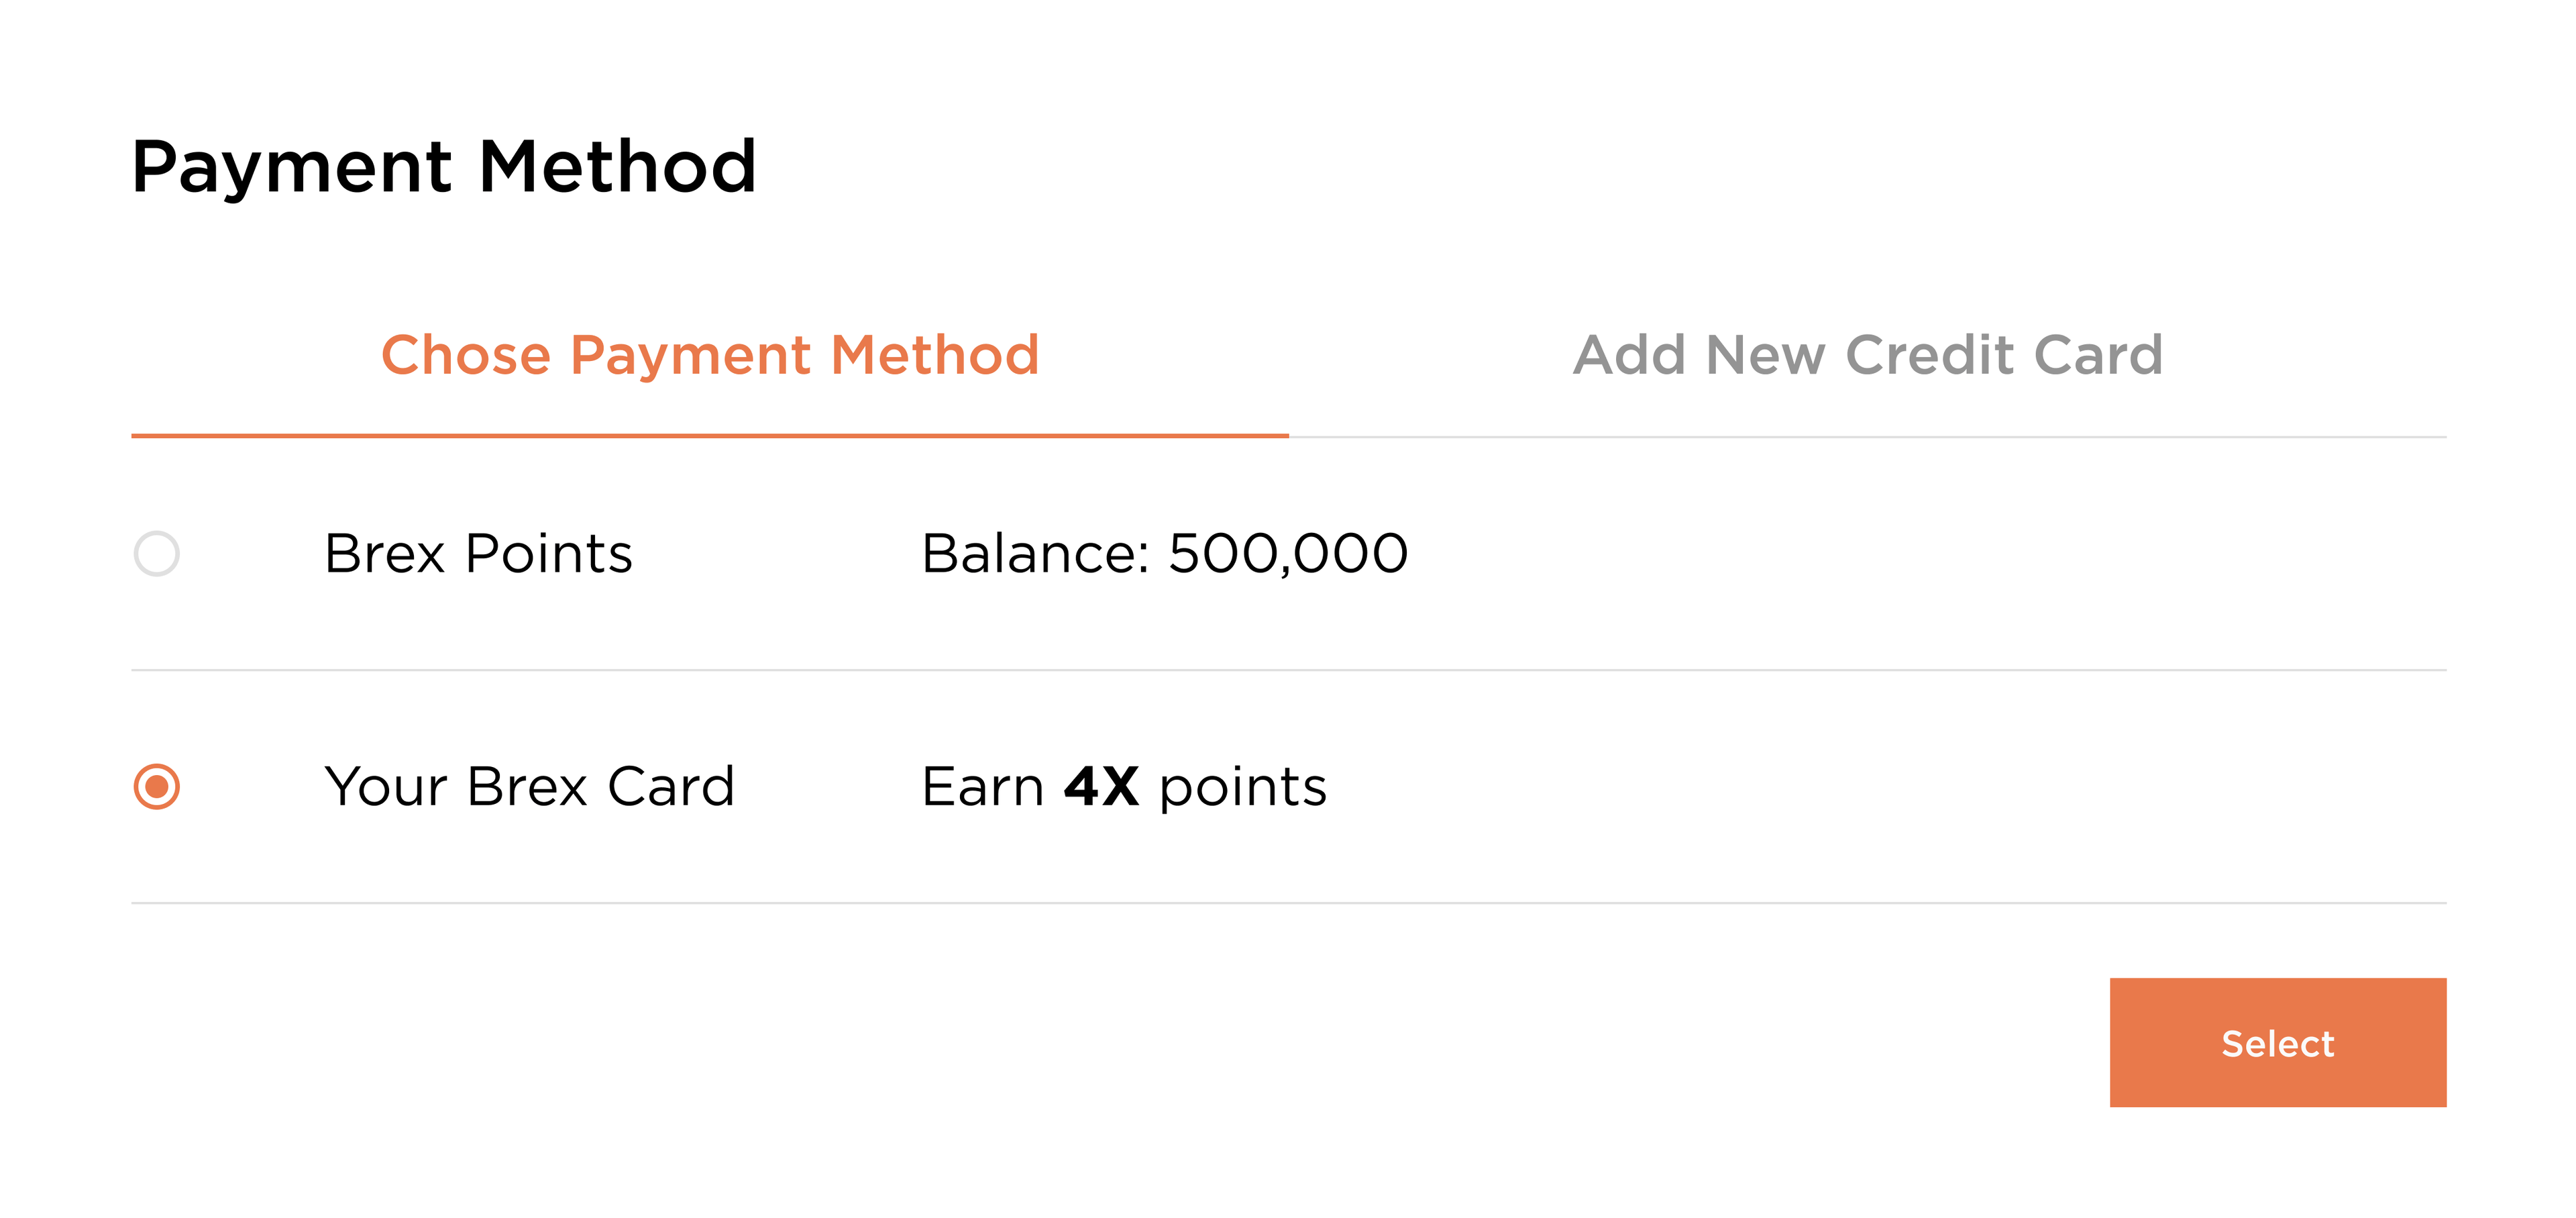The image size is (2576, 1218).
Task: Click the 500,000 balance number
Action: tap(1288, 553)
